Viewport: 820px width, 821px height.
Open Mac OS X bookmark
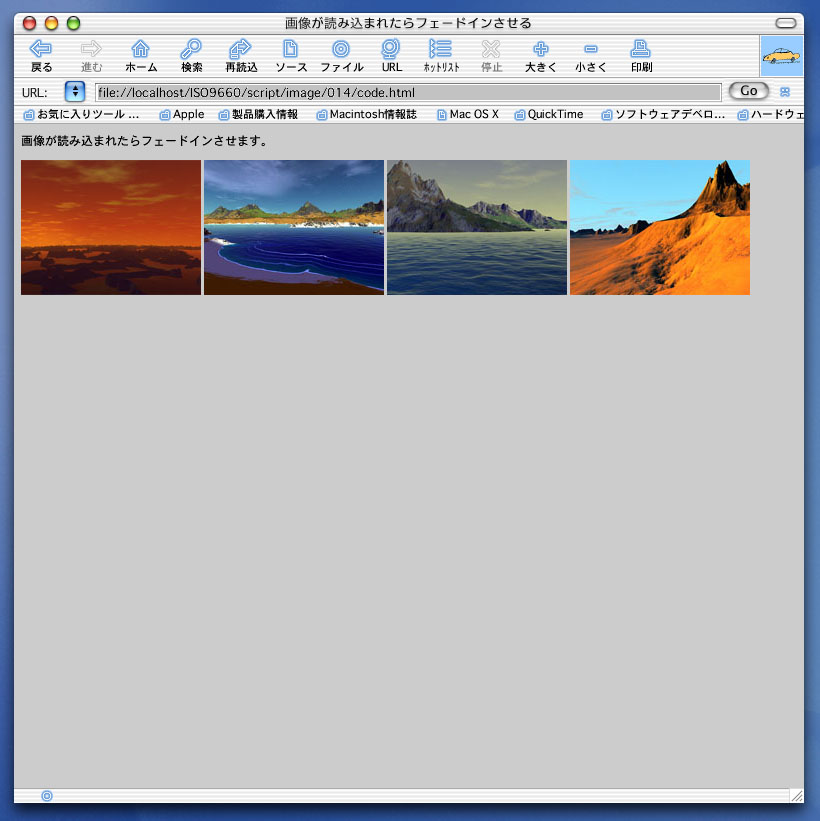[x=468, y=114]
